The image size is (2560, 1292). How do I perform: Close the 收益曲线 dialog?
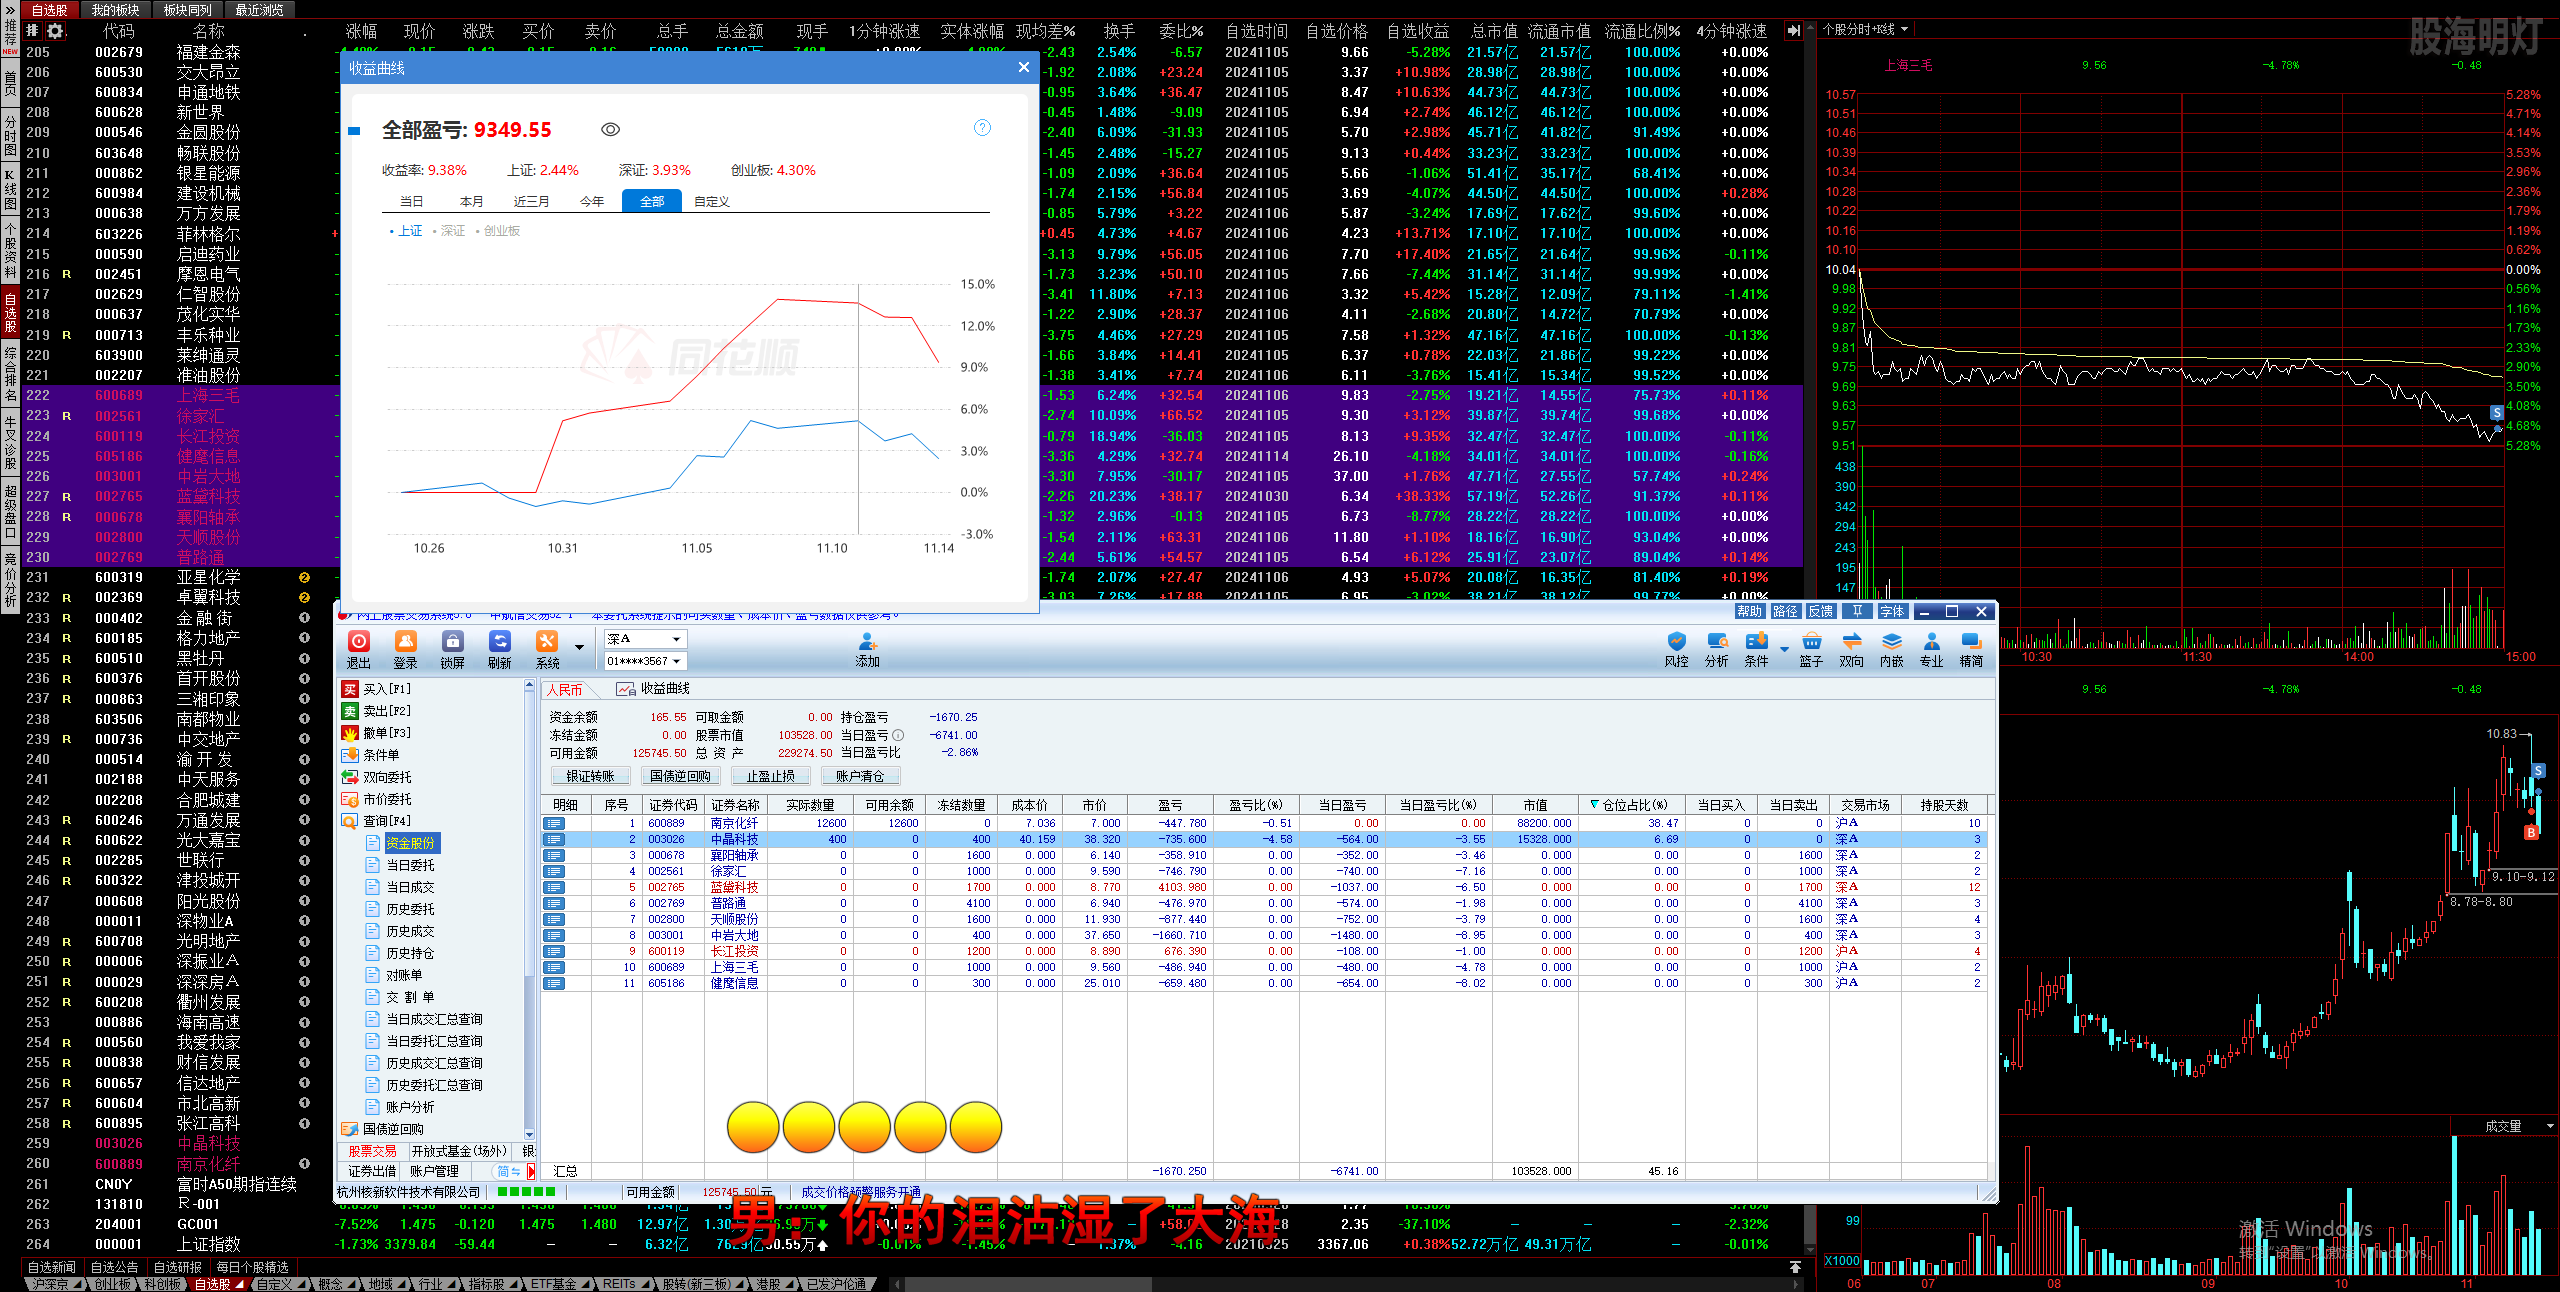1023,67
